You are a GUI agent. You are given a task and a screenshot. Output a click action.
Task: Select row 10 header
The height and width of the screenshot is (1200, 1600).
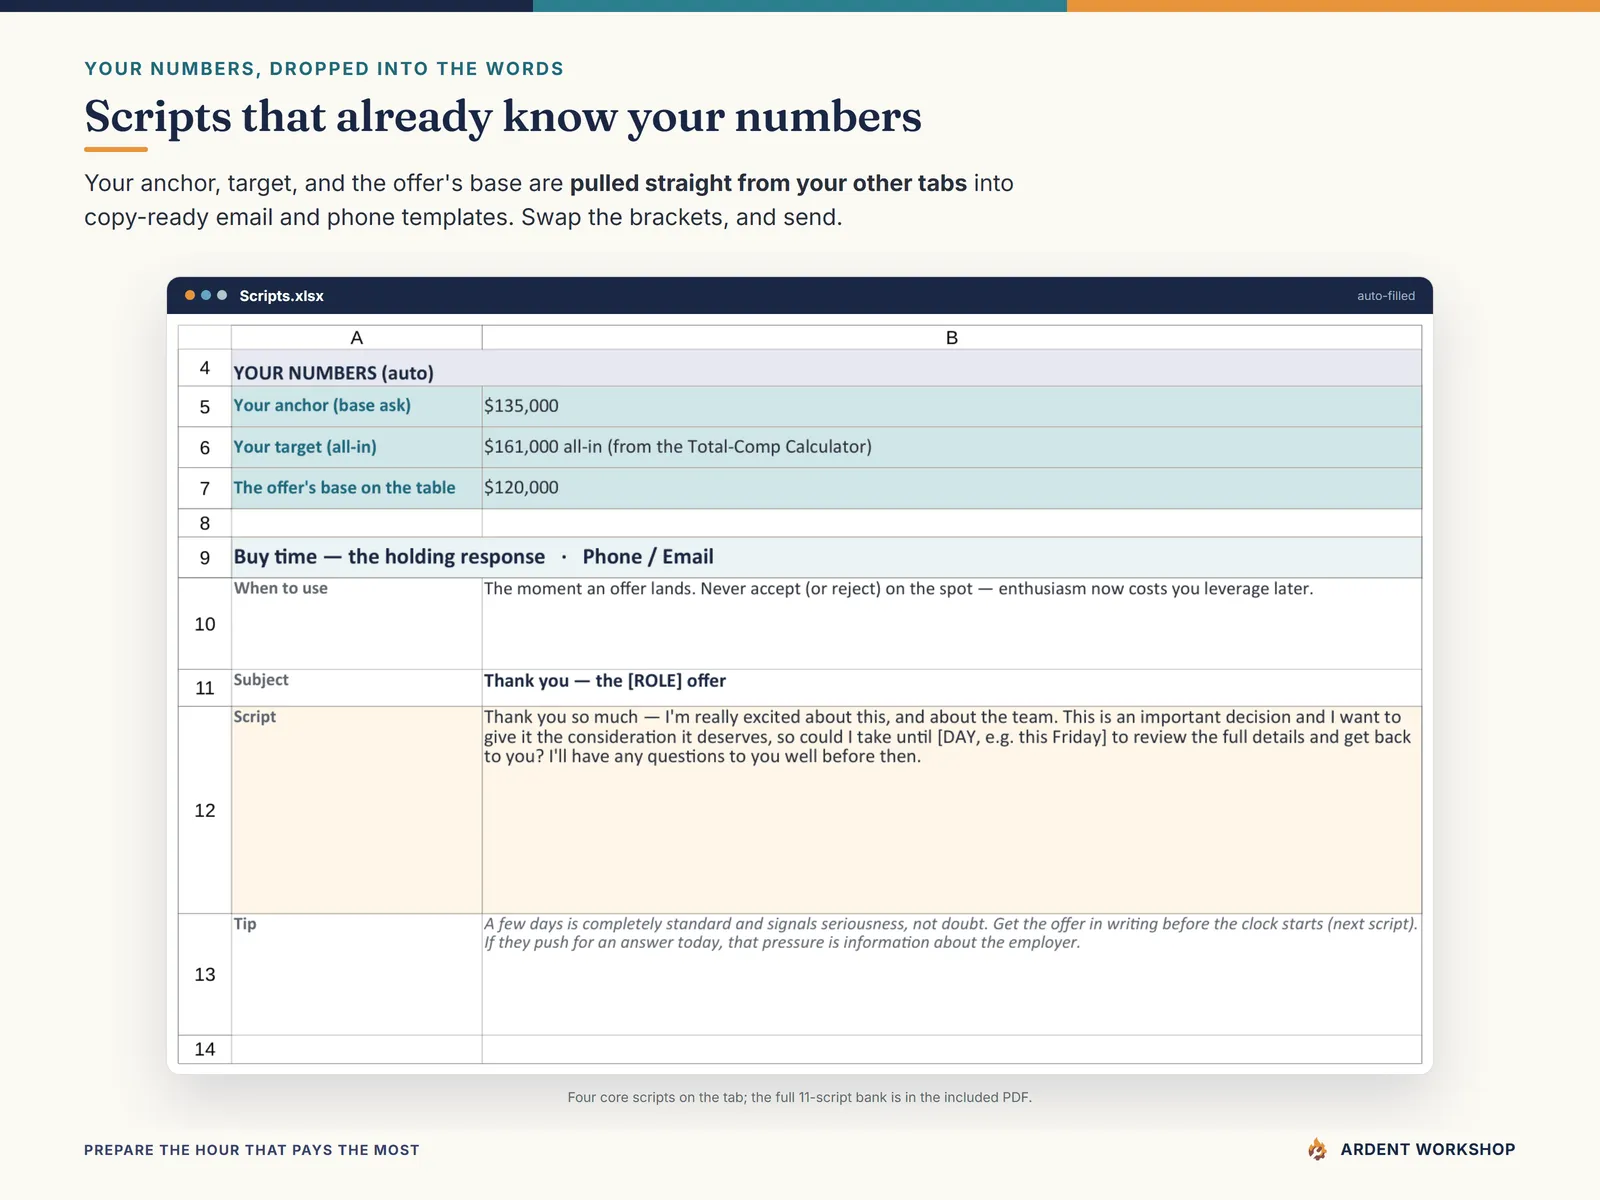[205, 624]
